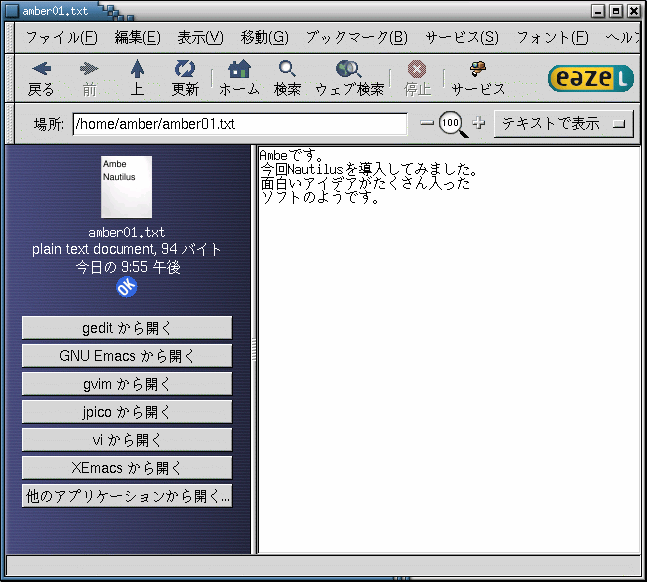The image size is (647, 582).
Task: Close the amber01.txt window
Action: (634, 11)
